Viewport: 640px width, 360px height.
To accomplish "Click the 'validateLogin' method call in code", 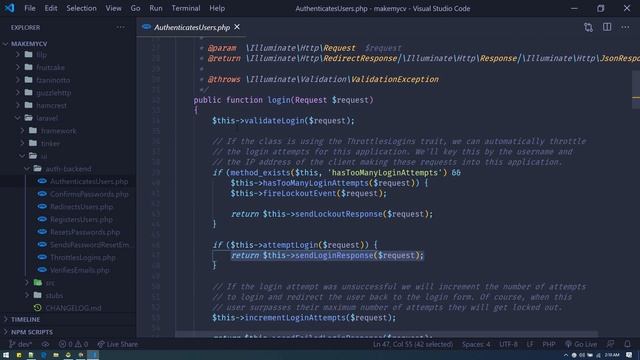I will 274,121.
